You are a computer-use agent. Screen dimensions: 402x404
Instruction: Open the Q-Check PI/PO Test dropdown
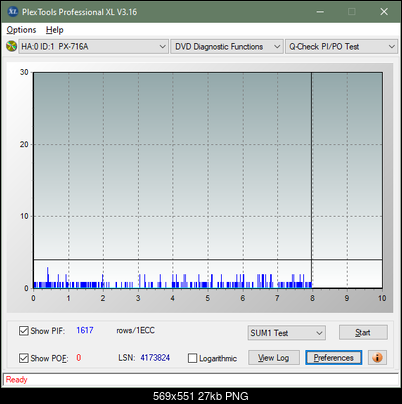pos(341,46)
